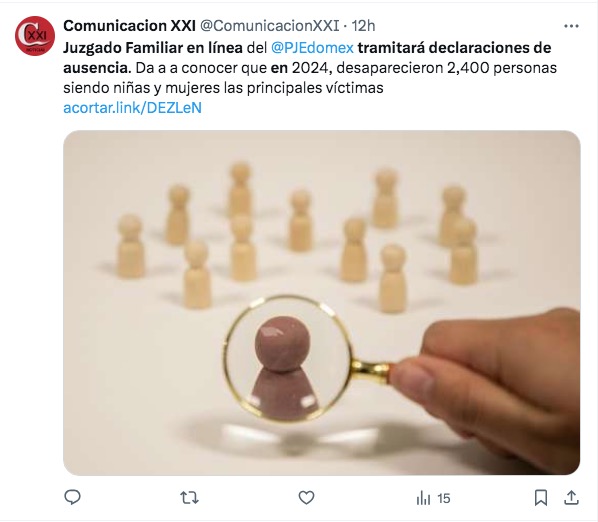View post analytics bar chart icon

point(423,498)
